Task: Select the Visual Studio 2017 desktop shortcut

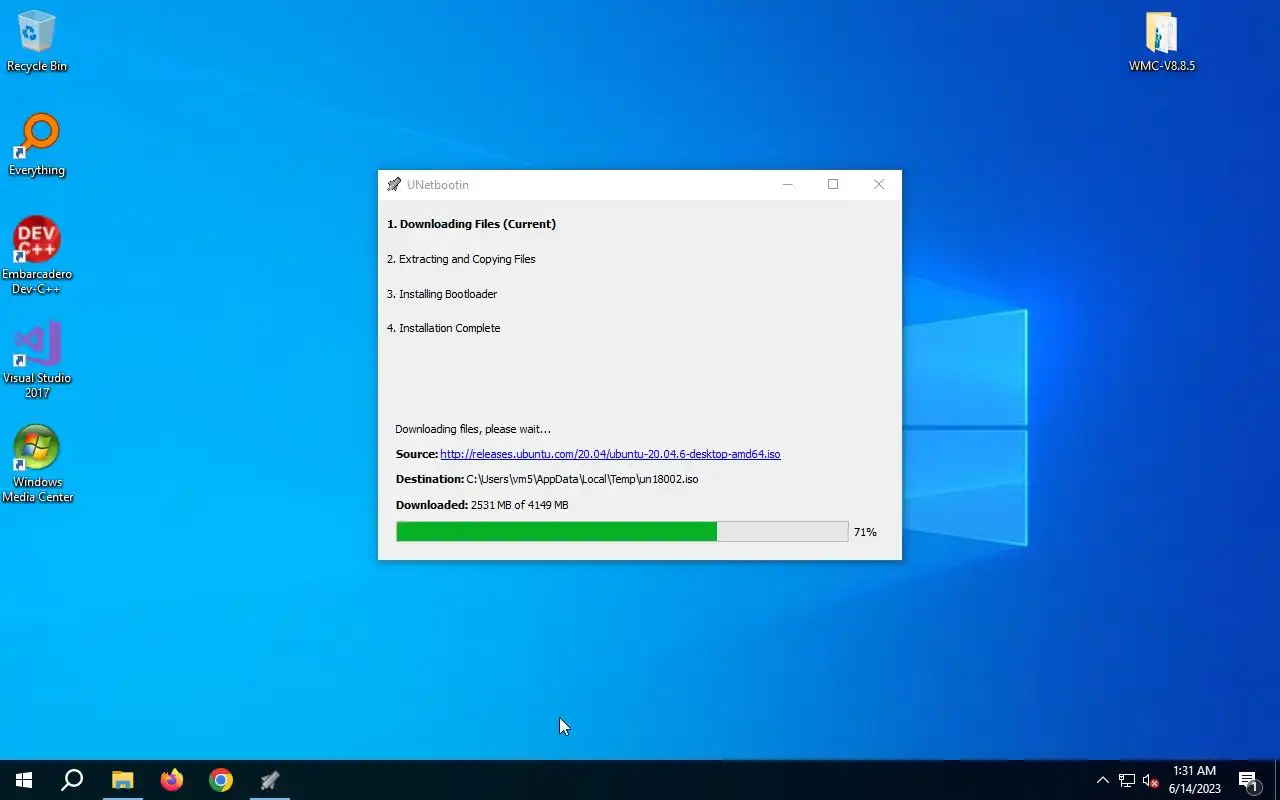Action: [x=37, y=360]
